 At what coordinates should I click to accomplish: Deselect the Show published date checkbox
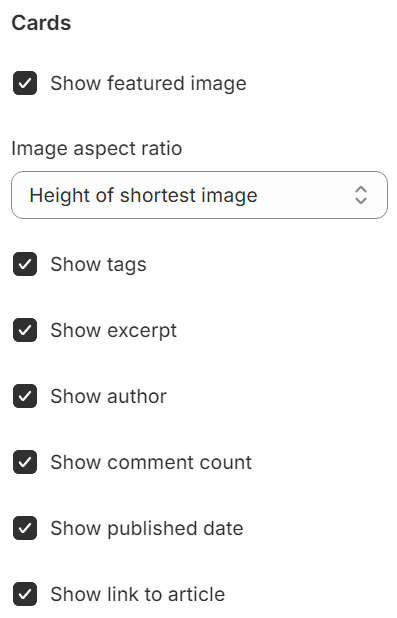point(25,528)
